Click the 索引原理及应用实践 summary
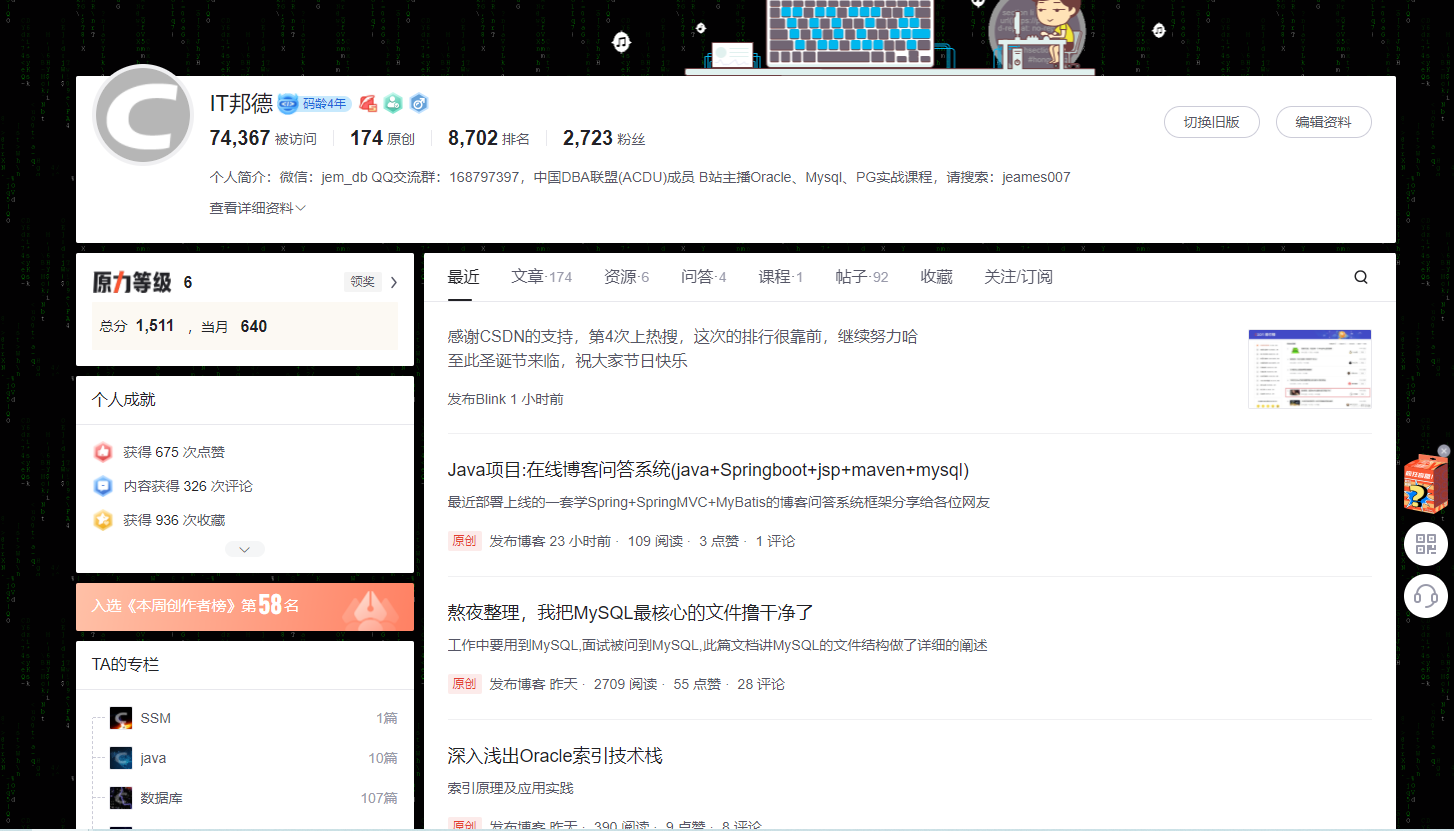Image resolution: width=1454 pixels, height=831 pixels. (x=511, y=788)
